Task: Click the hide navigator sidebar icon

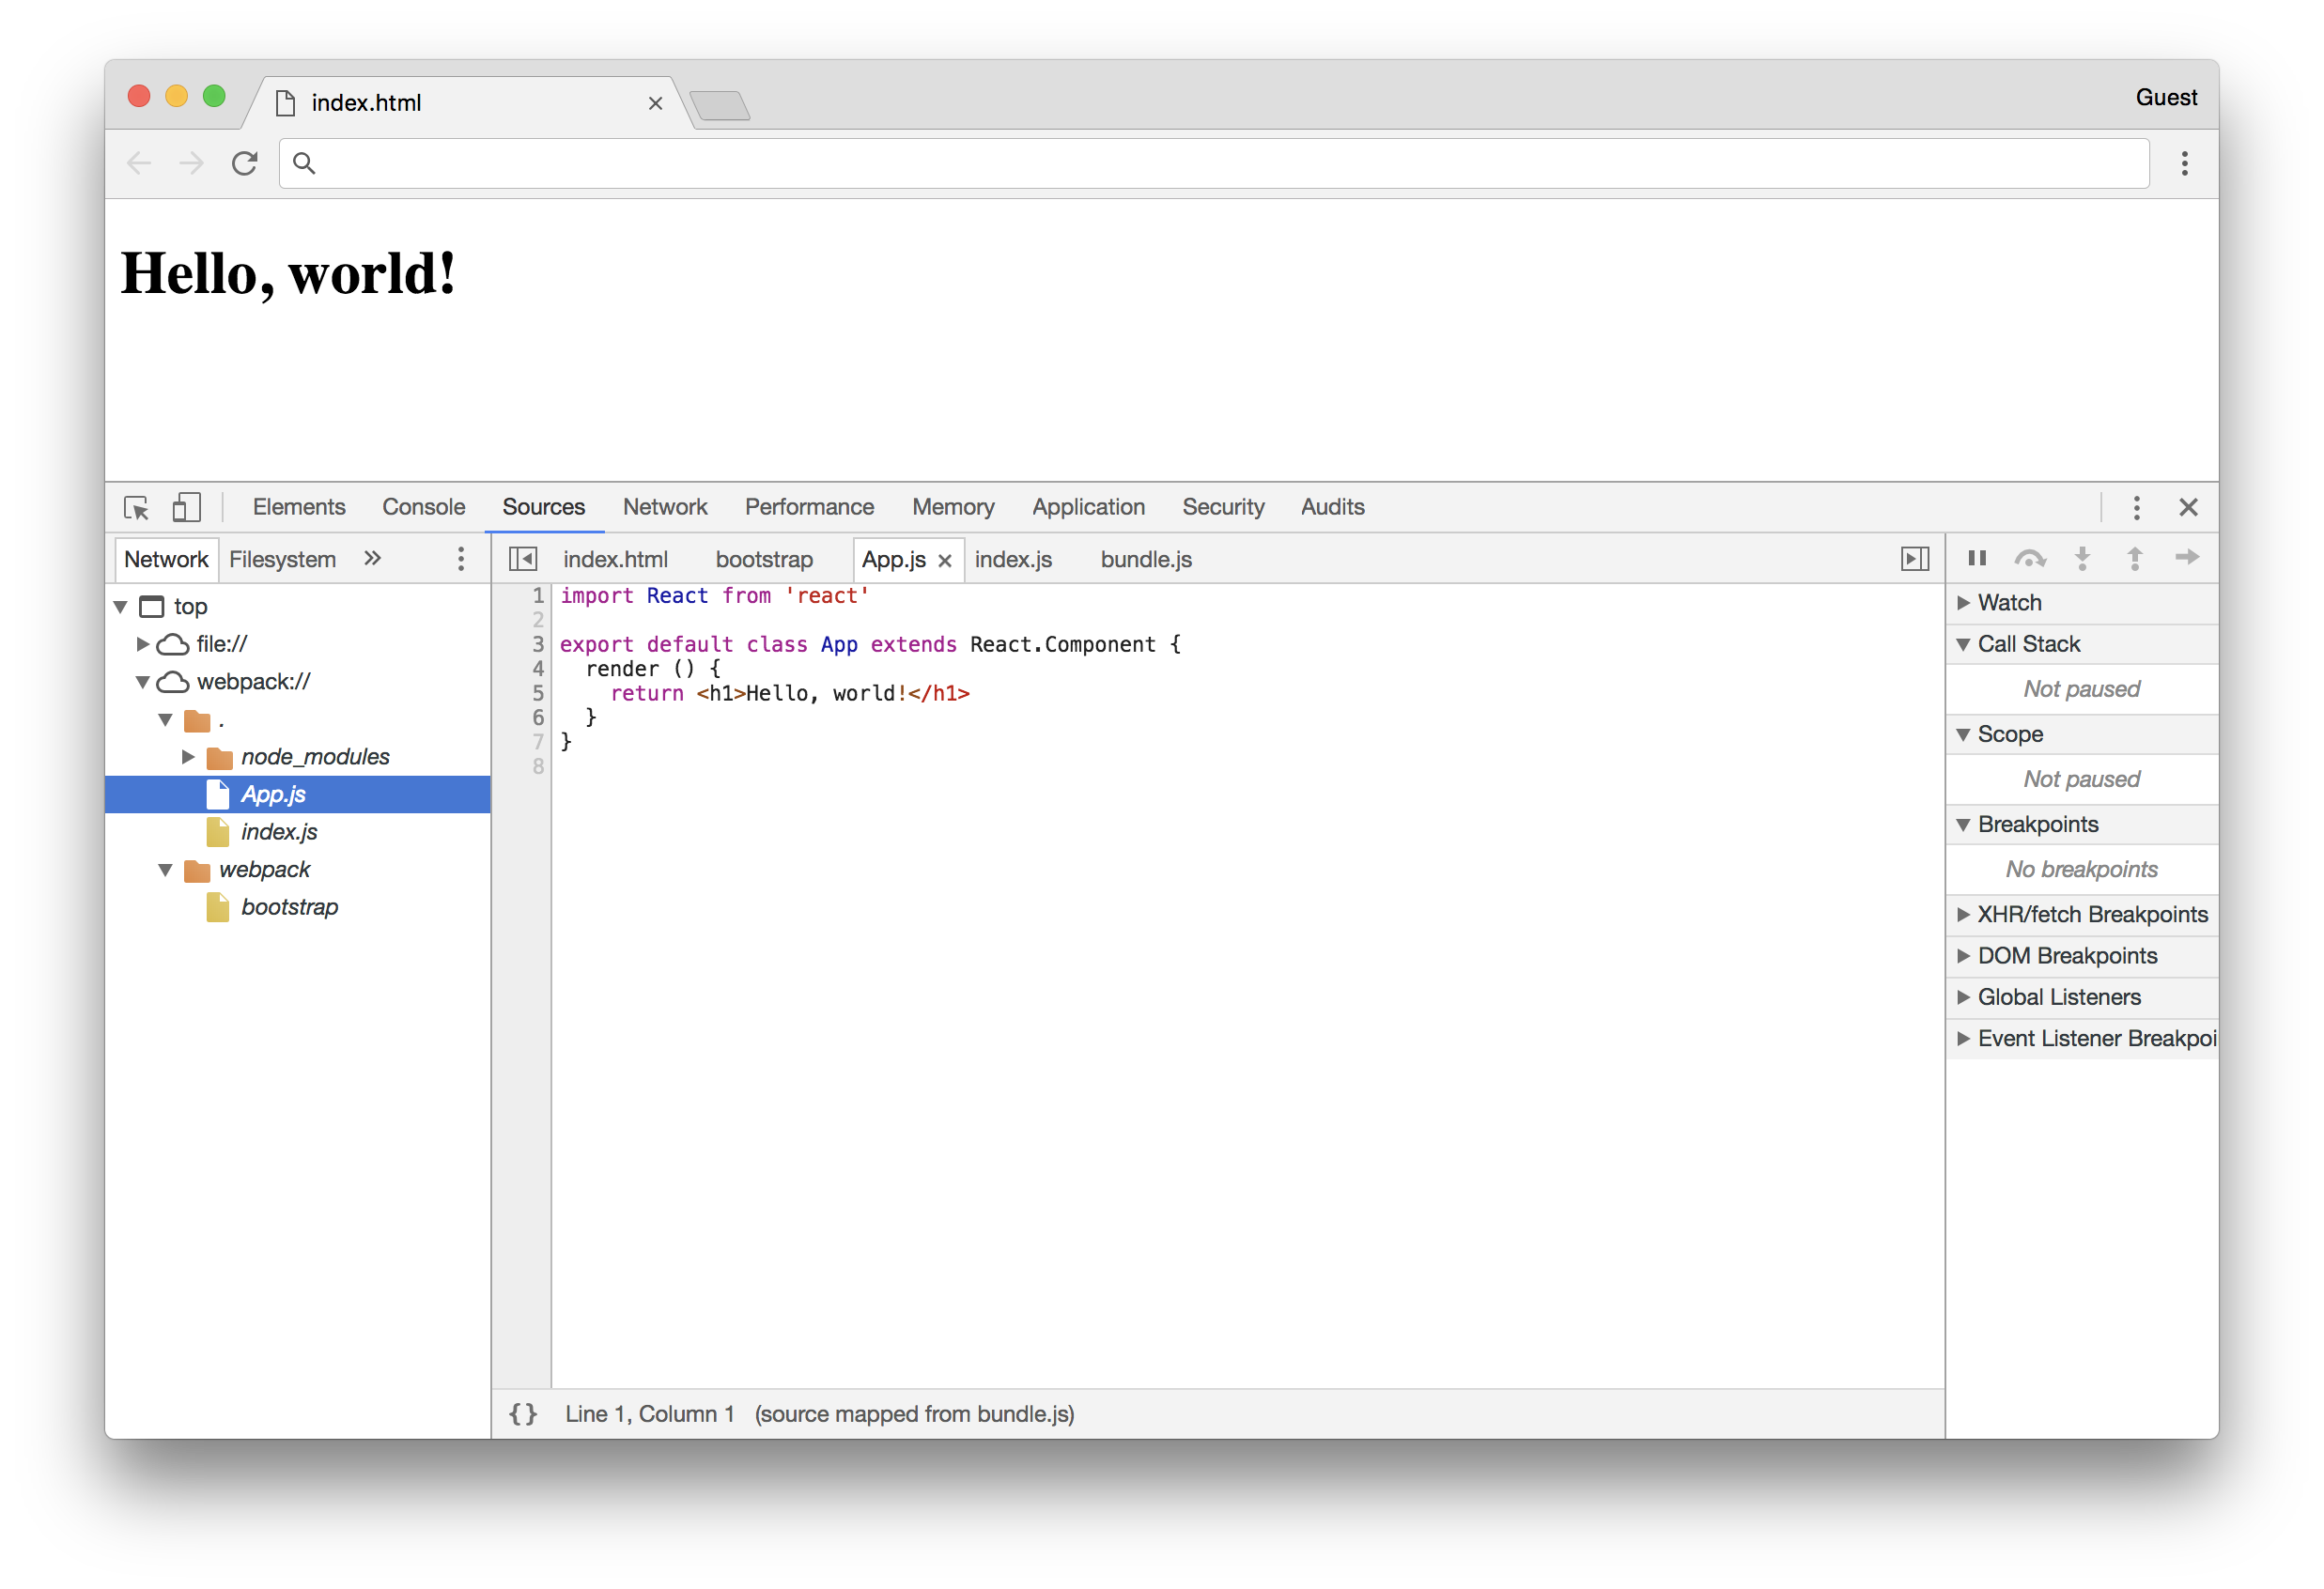Action: click(523, 559)
